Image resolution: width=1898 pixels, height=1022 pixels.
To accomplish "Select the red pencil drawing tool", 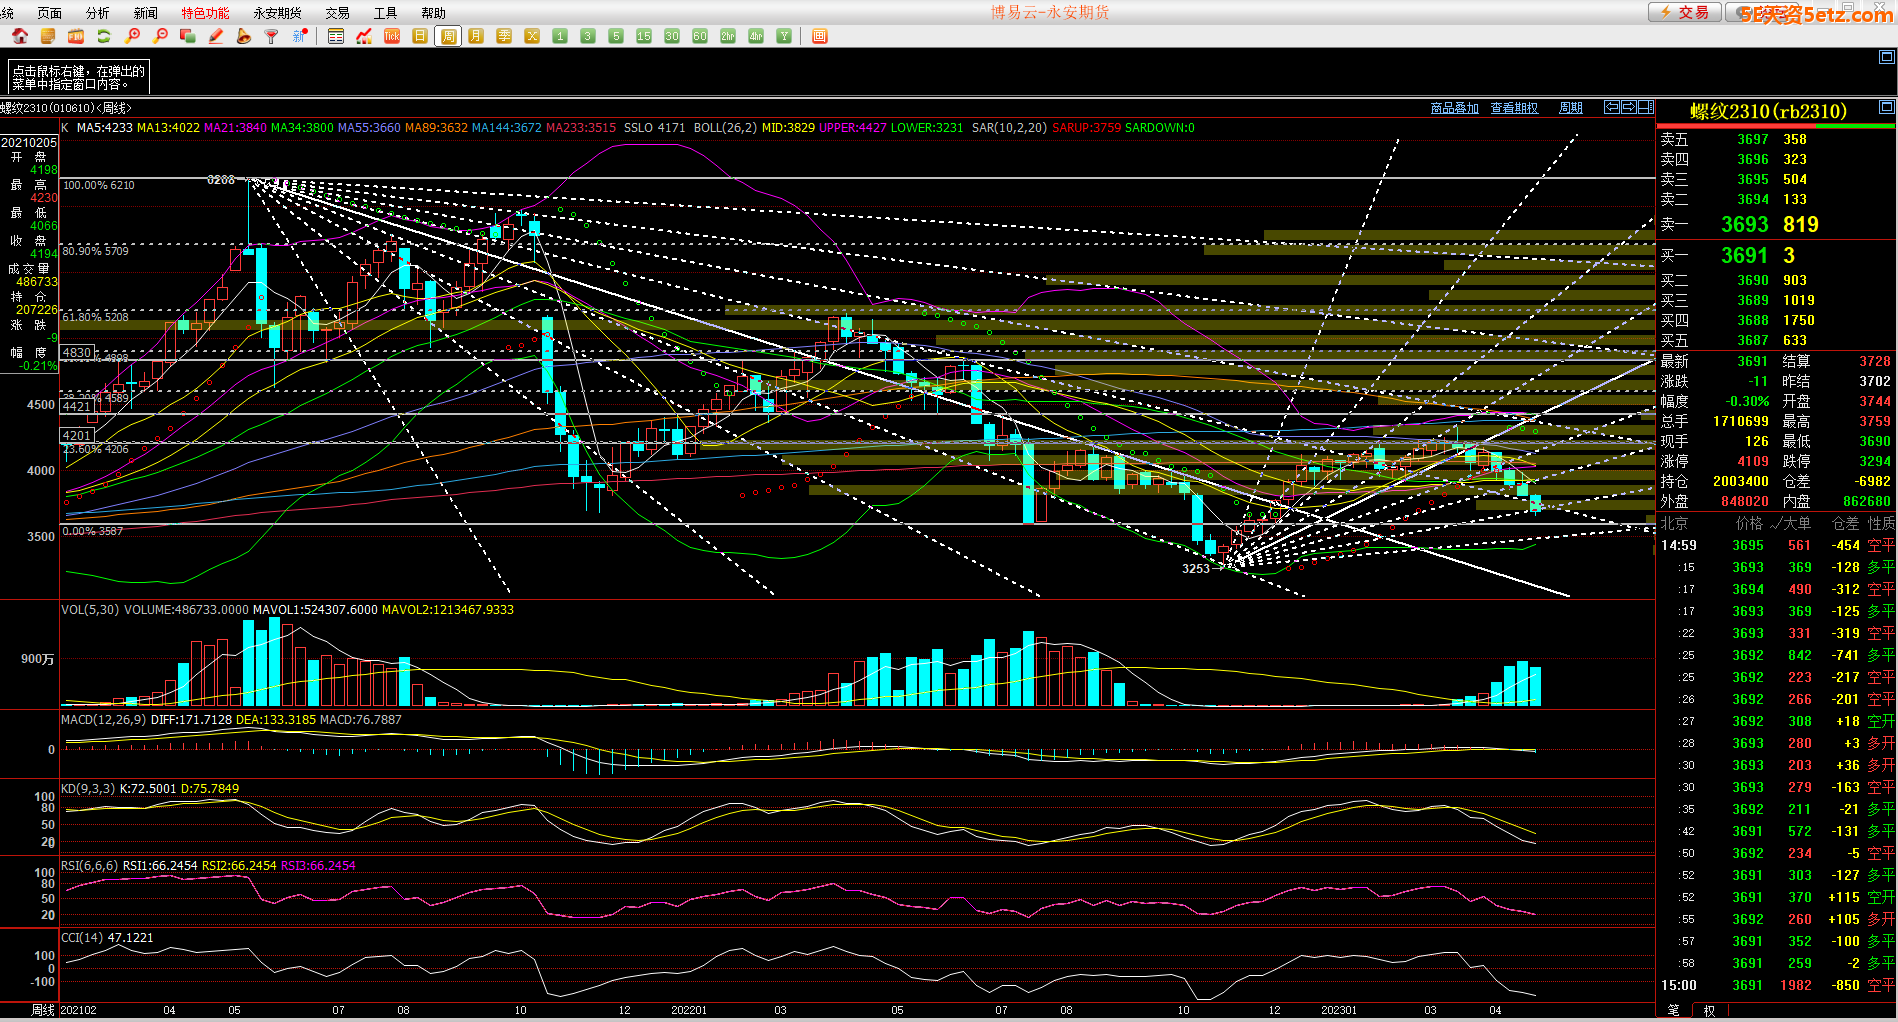I will coord(216,36).
